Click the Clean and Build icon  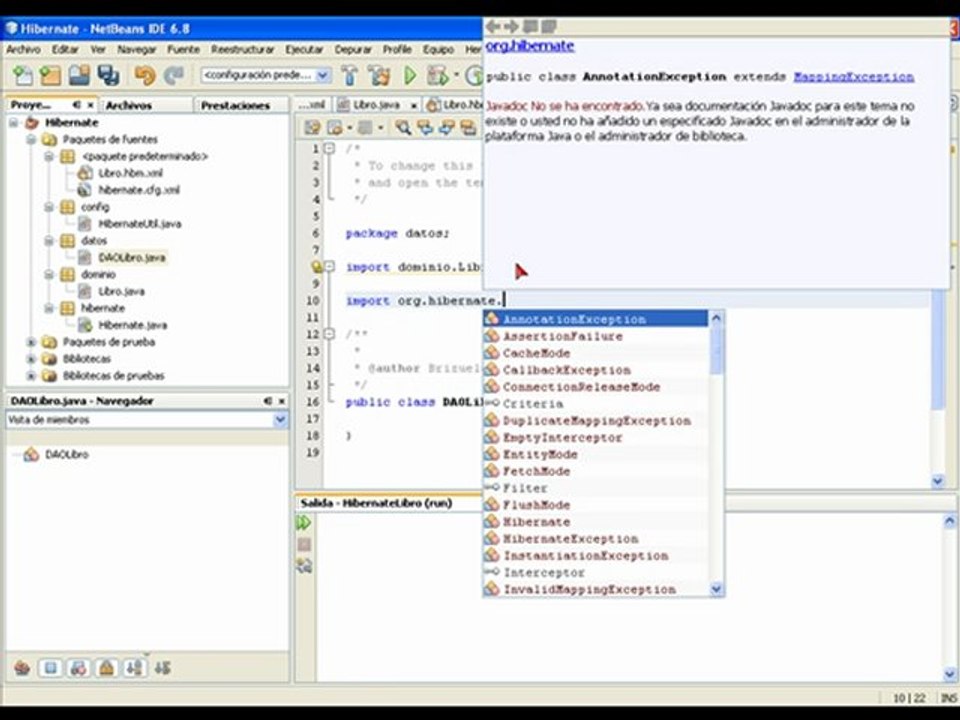(x=379, y=75)
